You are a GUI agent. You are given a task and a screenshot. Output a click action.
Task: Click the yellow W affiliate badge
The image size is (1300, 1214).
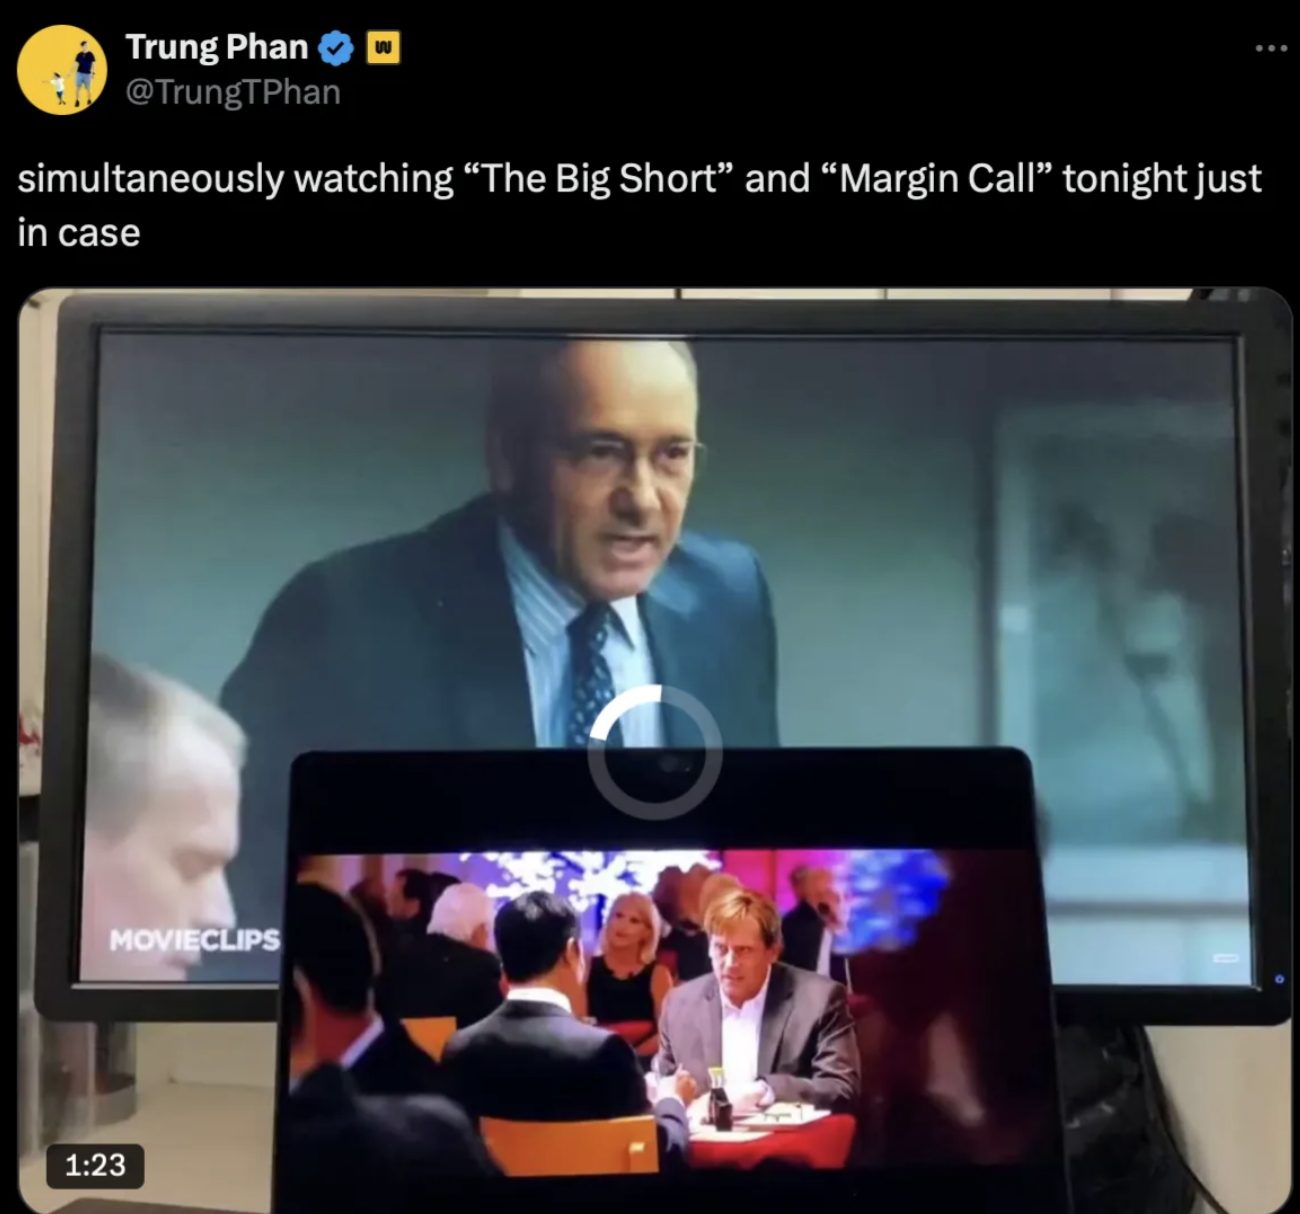pos(384,47)
